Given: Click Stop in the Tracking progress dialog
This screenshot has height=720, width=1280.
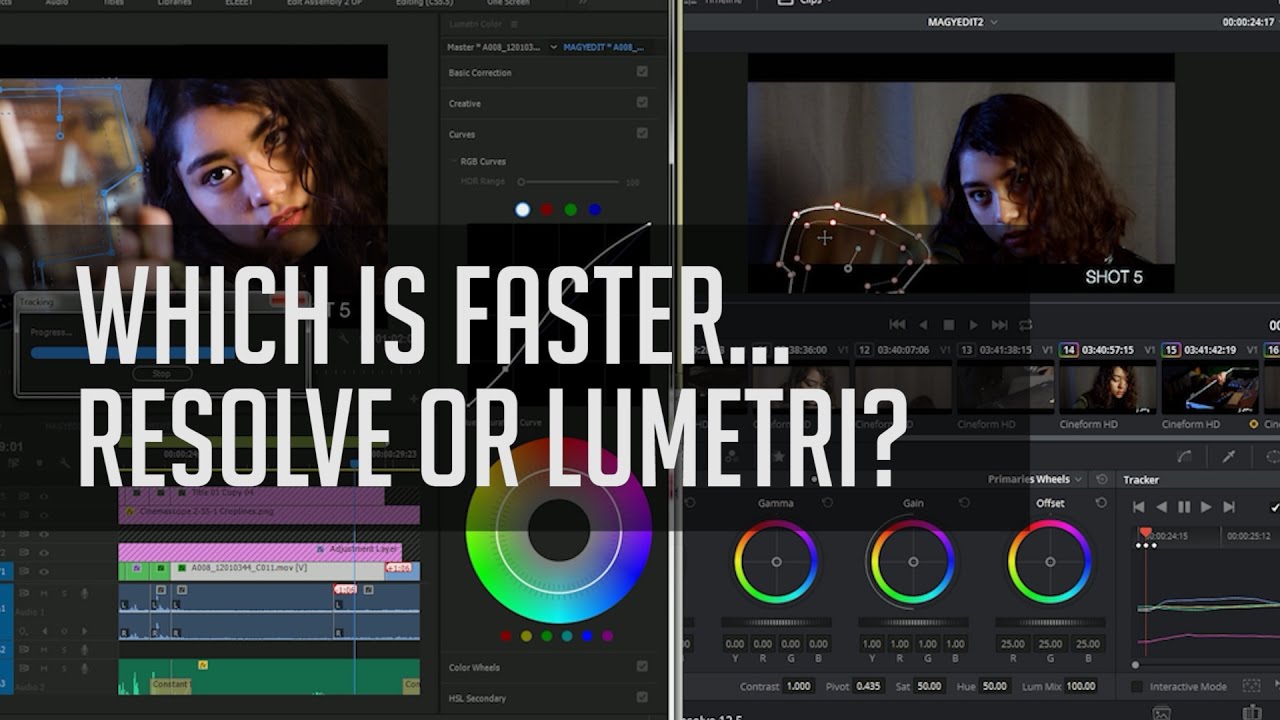Looking at the screenshot, I should coord(160,373).
